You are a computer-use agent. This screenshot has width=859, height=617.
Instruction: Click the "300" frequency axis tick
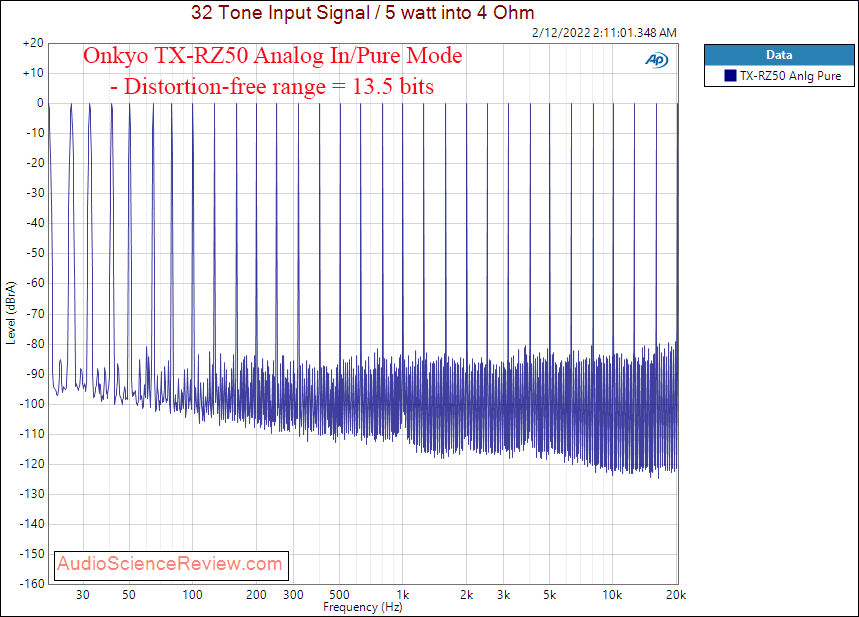tap(293, 595)
